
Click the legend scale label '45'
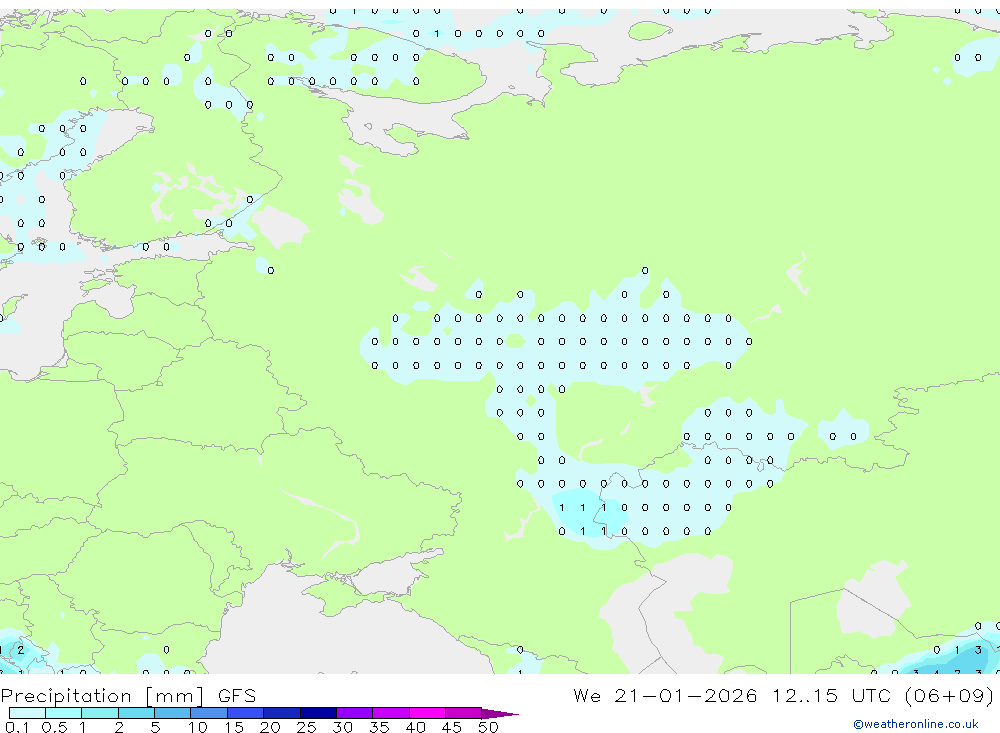(x=452, y=727)
